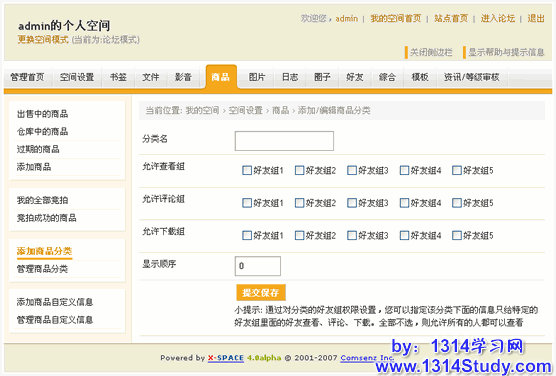Open 管理商品自定义信息 sidebar link
Viewport: 556px width, 376px height.
(55, 320)
